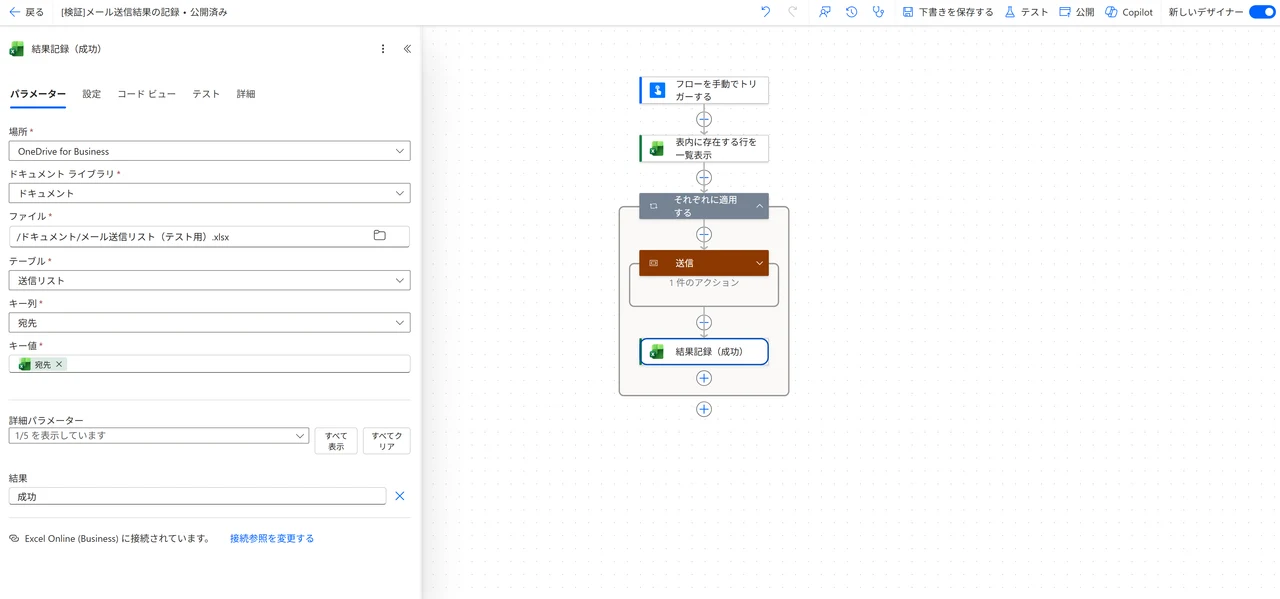Open file picker folder icon in ファイル field
This screenshot has width=1280, height=599.
click(x=380, y=236)
